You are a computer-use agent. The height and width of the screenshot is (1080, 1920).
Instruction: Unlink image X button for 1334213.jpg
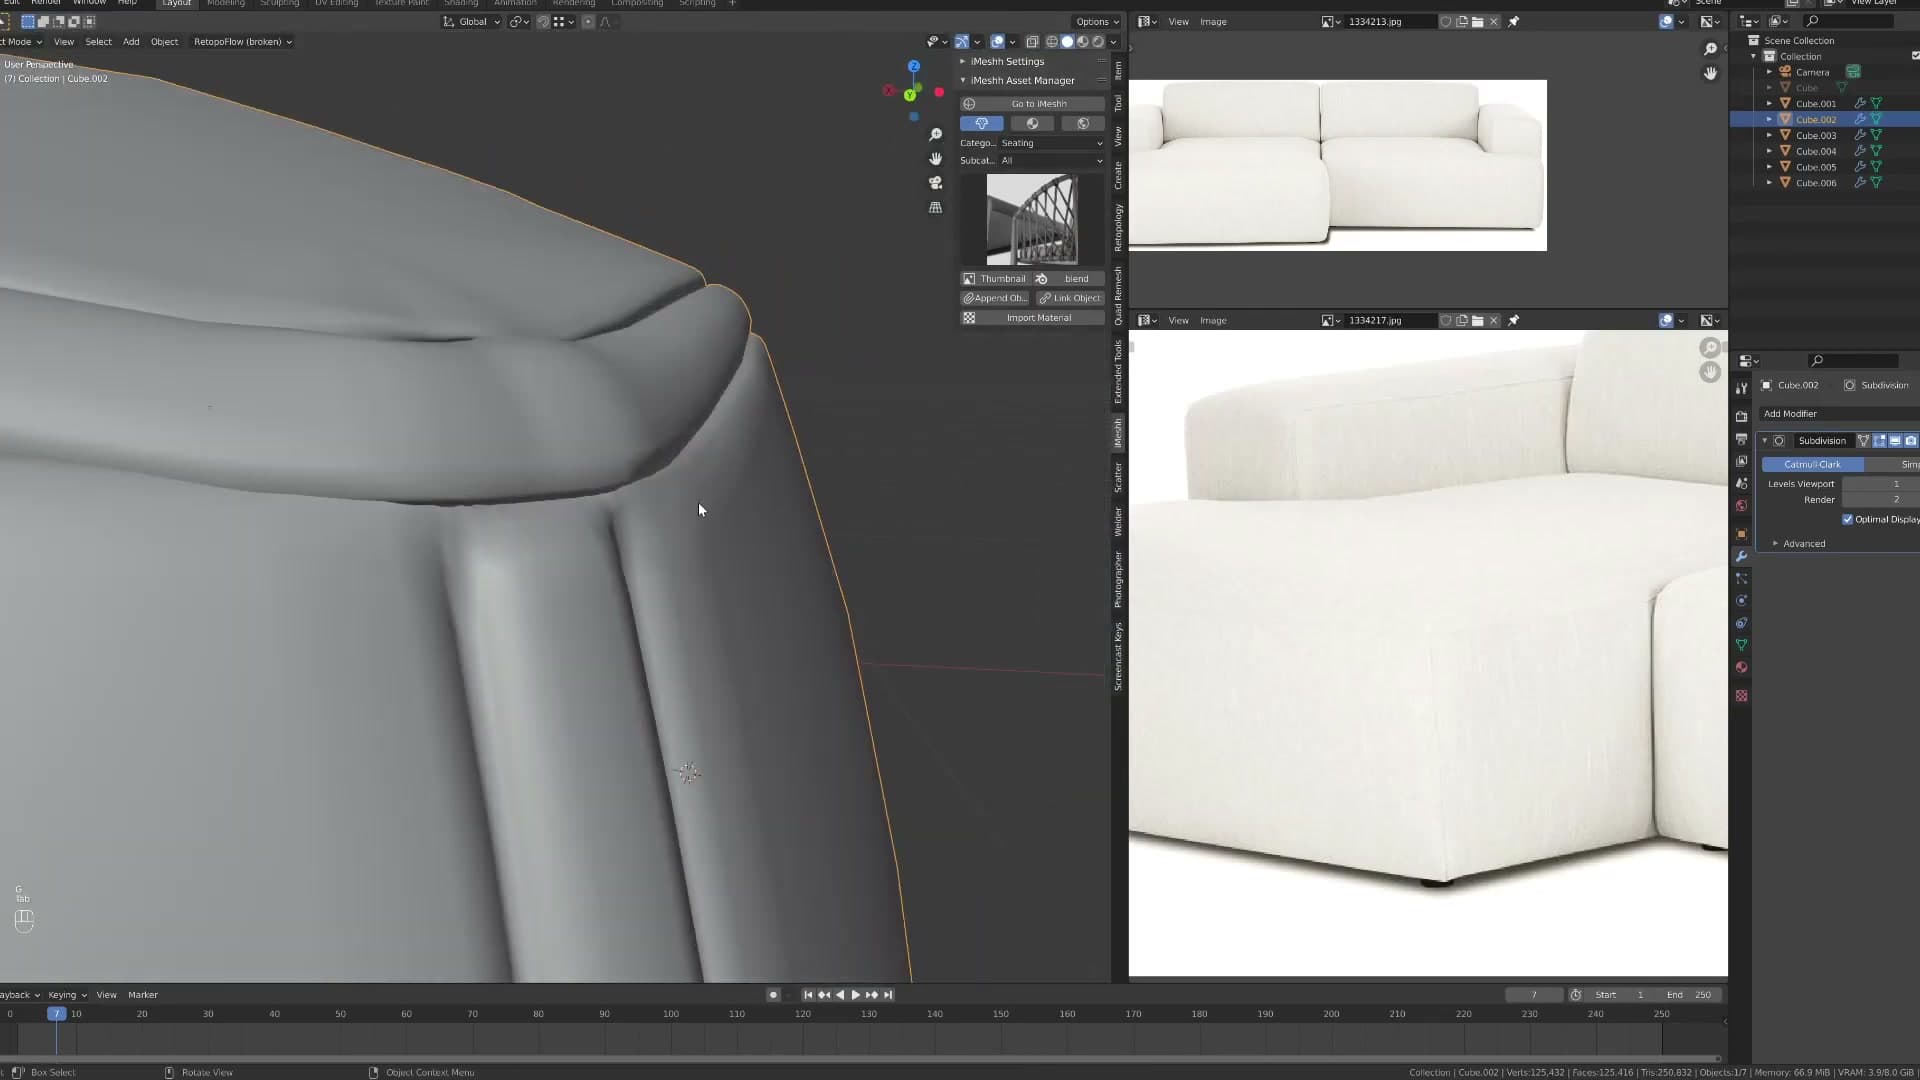coord(1494,22)
